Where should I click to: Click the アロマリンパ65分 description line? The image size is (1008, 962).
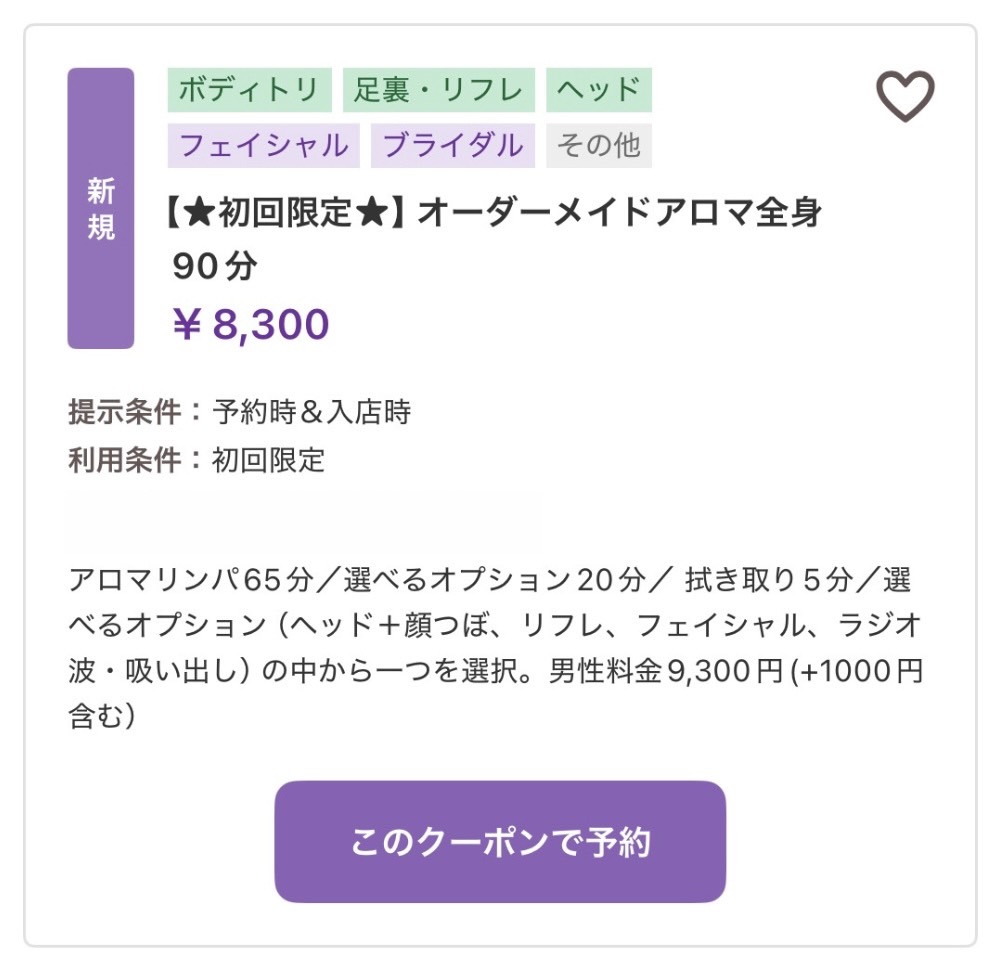490,580
